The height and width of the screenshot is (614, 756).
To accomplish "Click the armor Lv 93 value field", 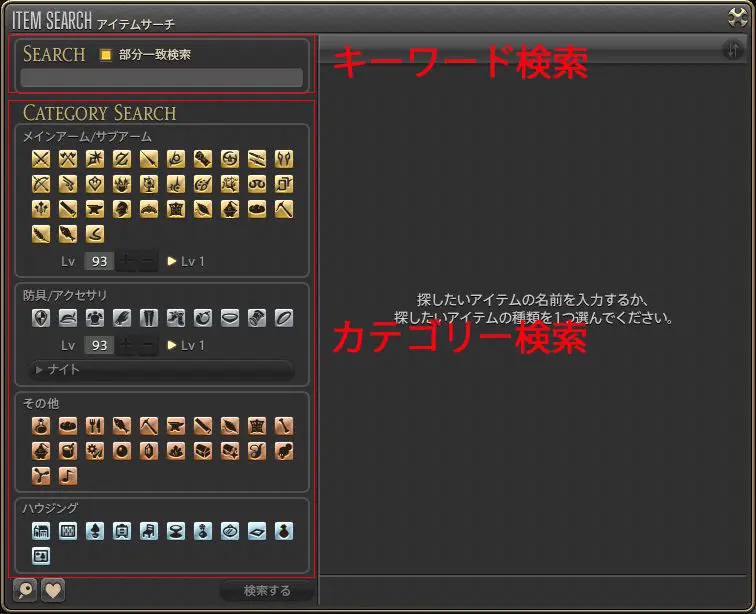I will [99, 345].
